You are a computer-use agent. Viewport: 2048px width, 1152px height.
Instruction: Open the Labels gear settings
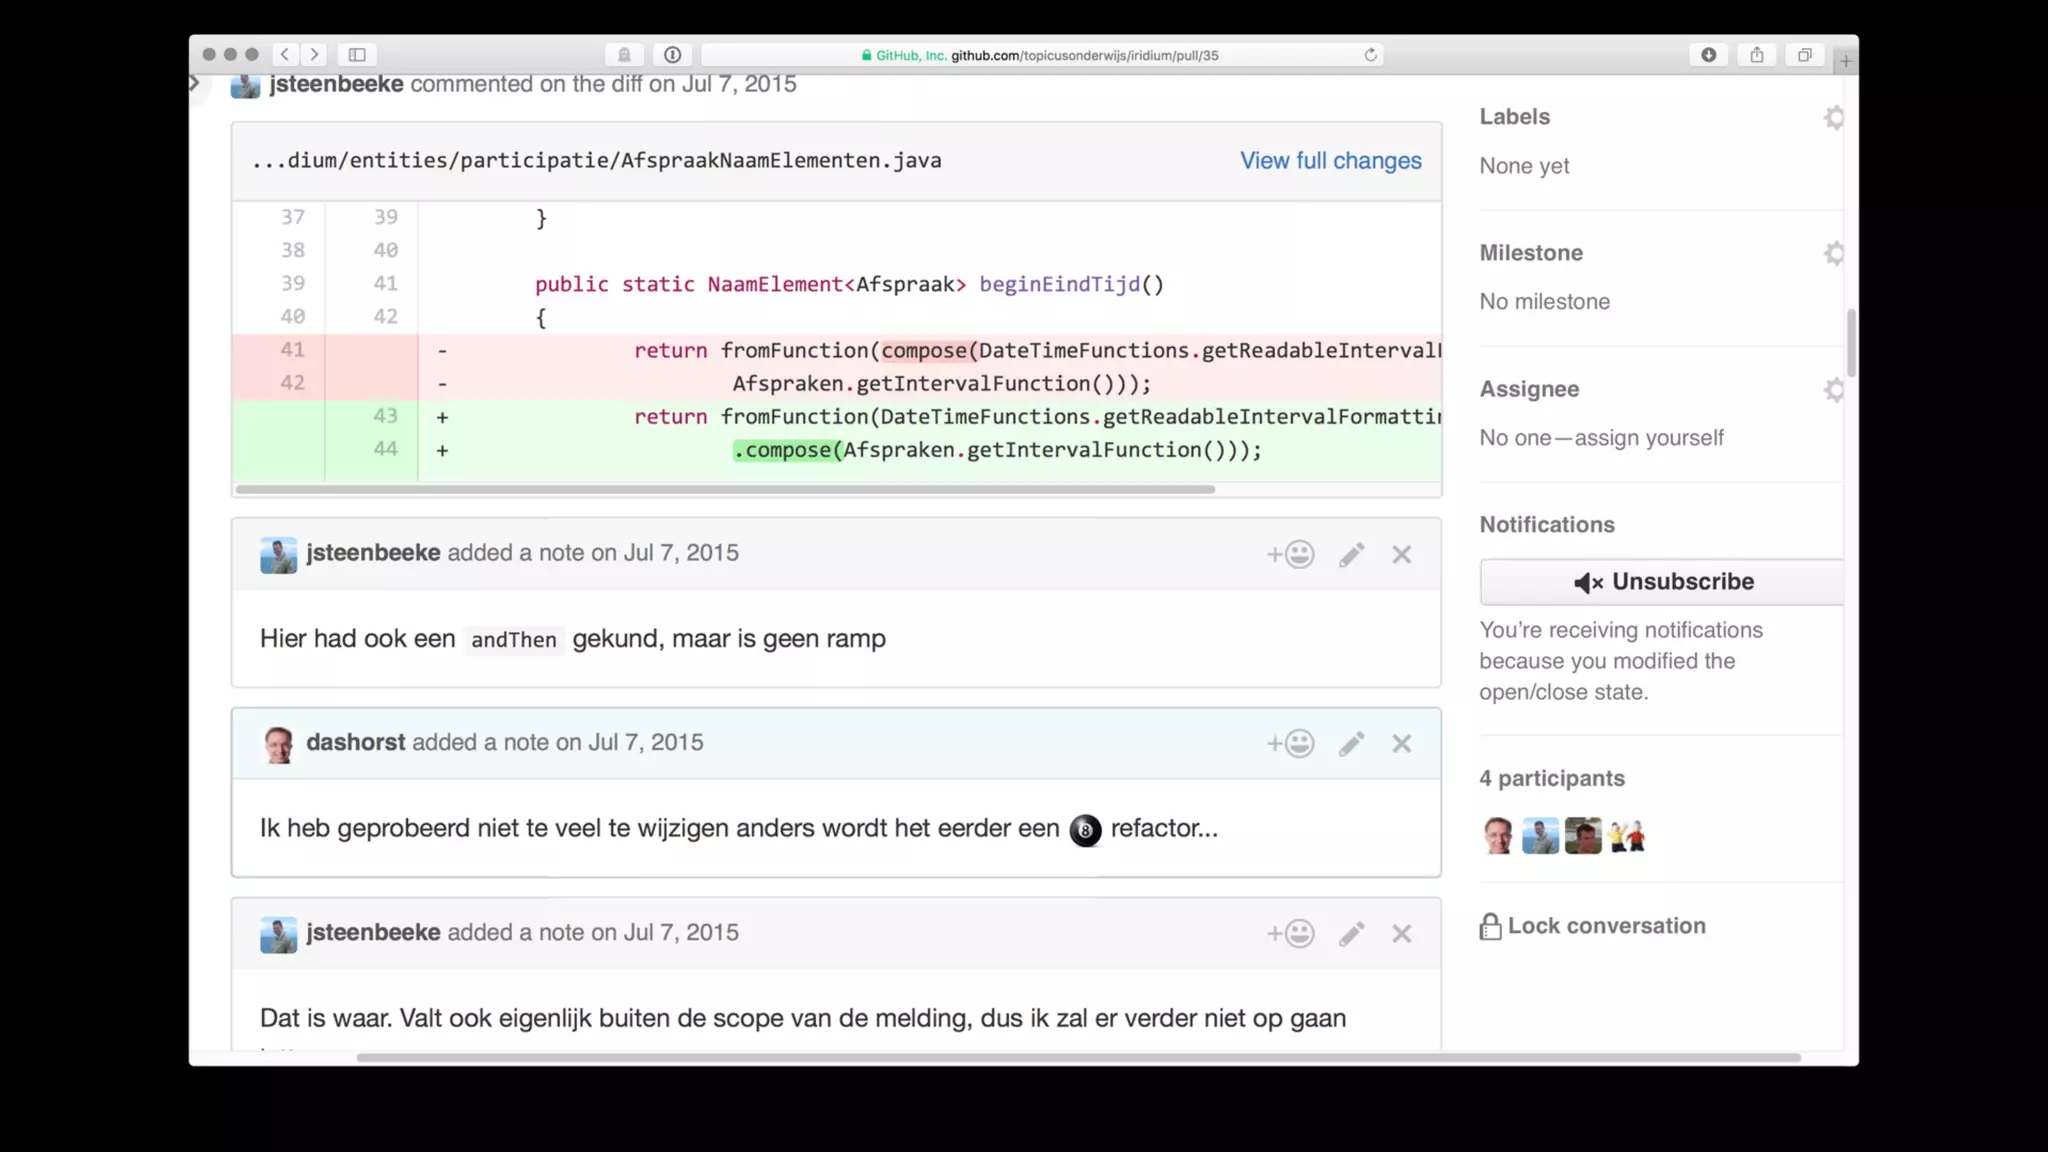pyautogui.click(x=1833, y=117)
